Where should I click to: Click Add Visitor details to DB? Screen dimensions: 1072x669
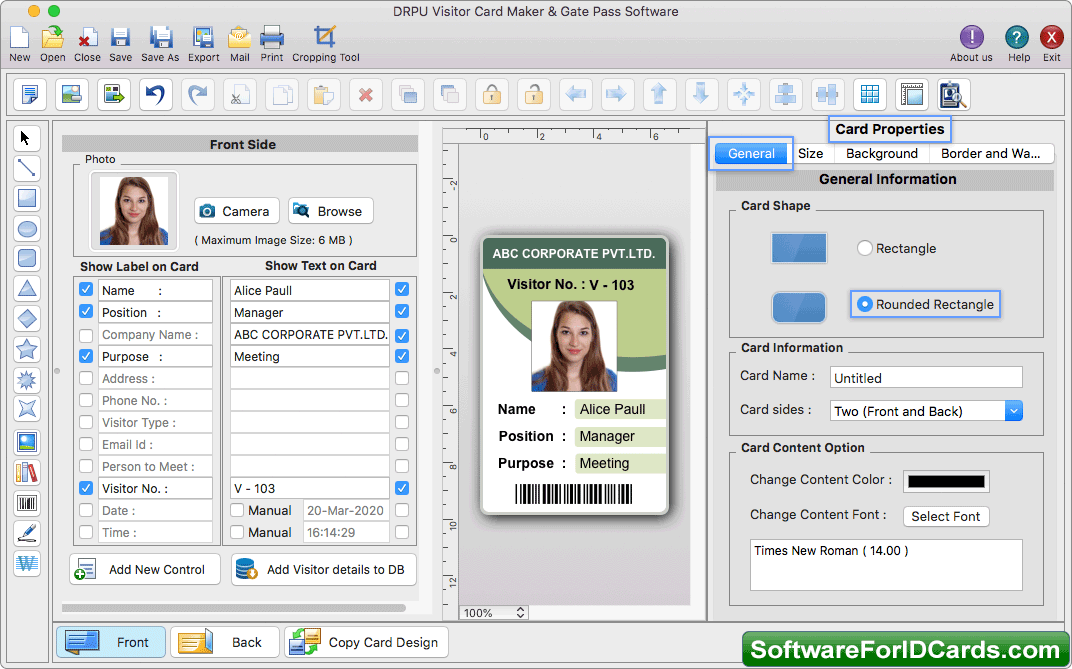pos(323,569)
